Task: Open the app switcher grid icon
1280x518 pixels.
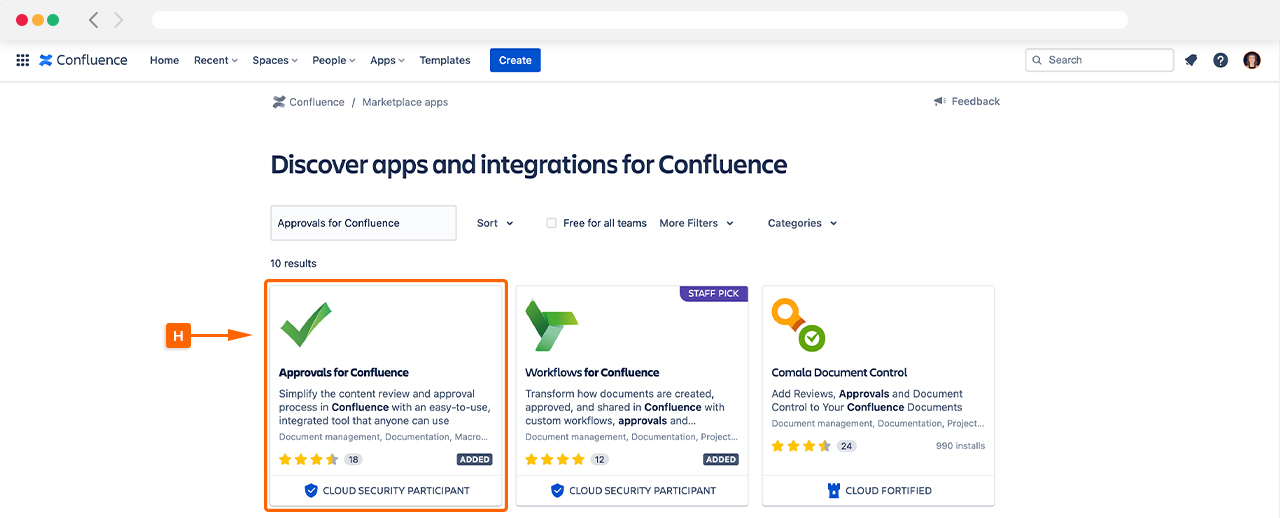Action: point(22,60)
